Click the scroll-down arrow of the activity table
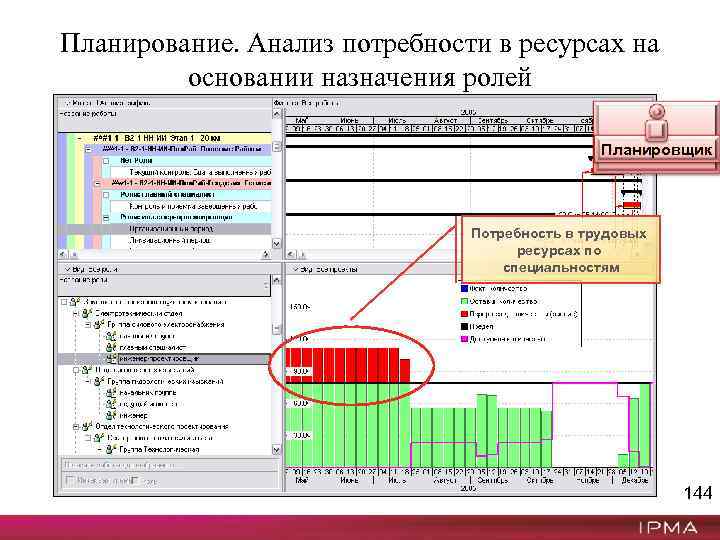 click(276, 243)
